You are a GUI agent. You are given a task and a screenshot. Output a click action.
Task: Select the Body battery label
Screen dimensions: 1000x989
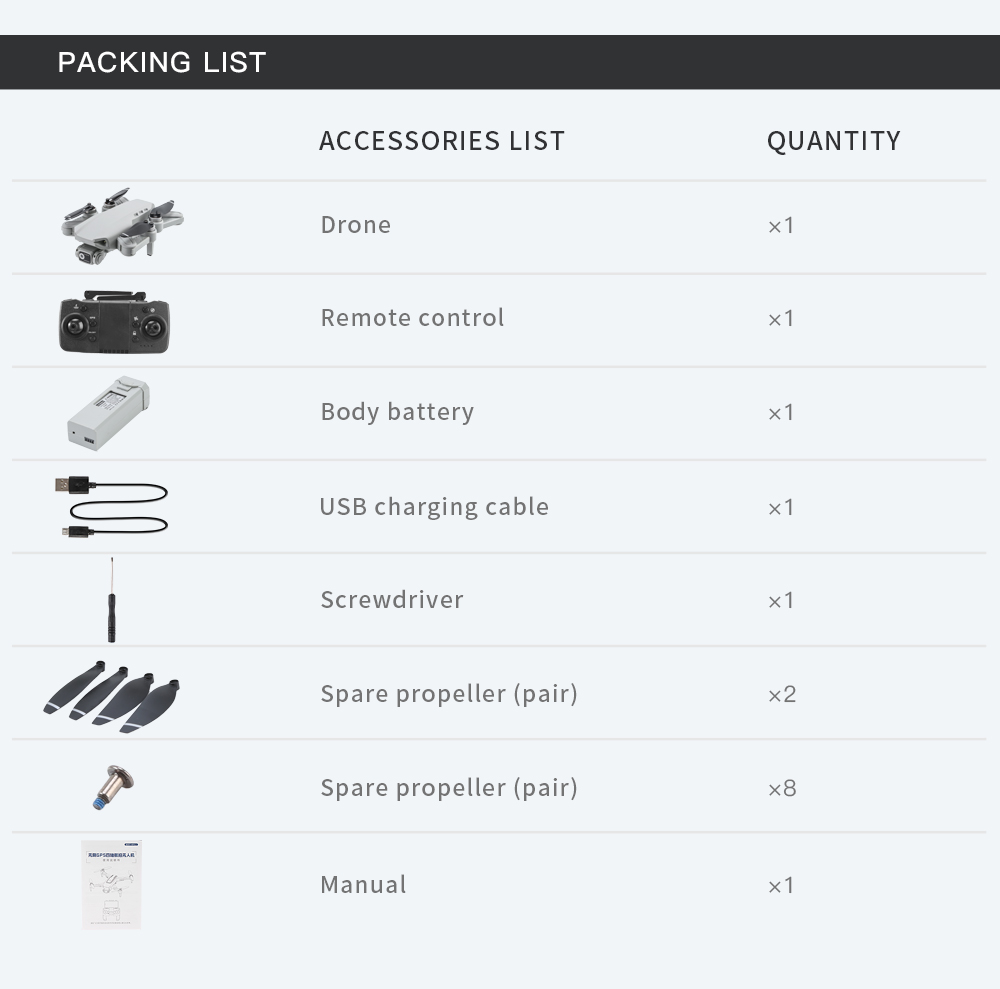397,412
